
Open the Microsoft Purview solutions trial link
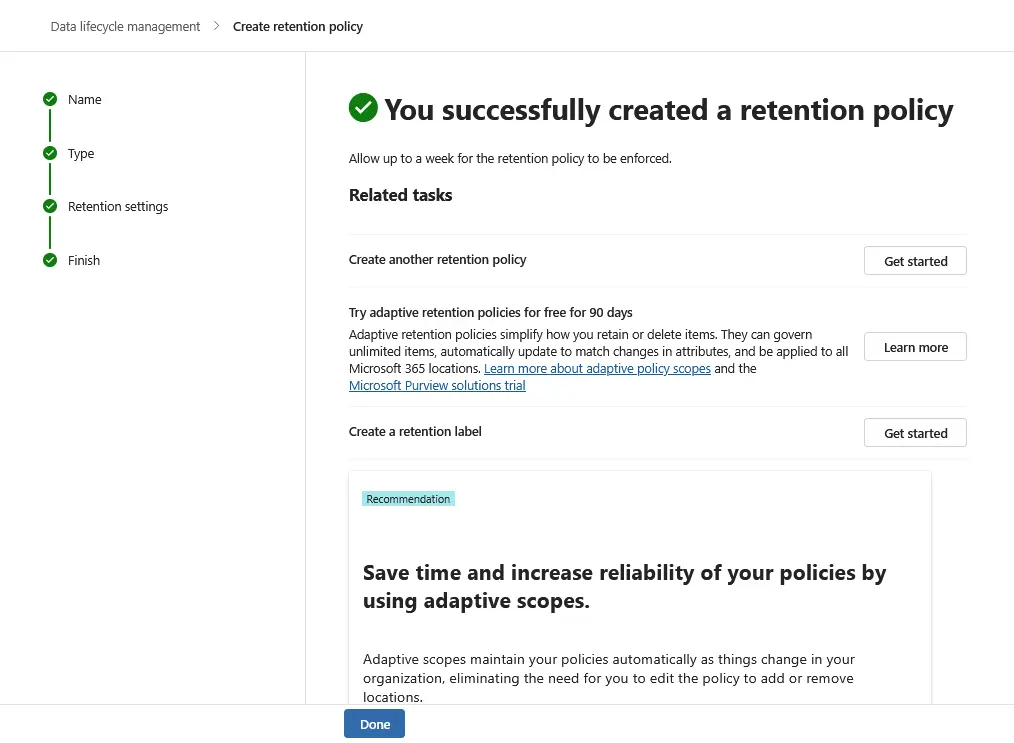tap(436, 385)
